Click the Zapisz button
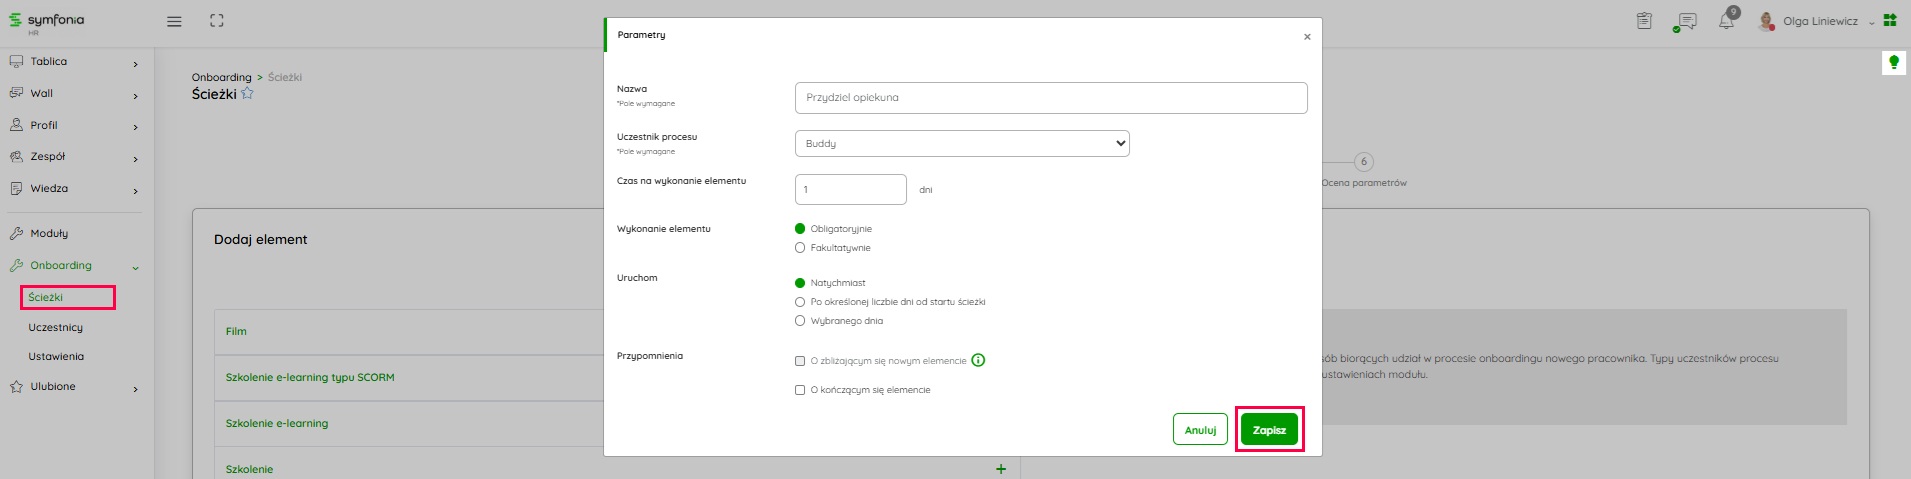 (1269, 430)
